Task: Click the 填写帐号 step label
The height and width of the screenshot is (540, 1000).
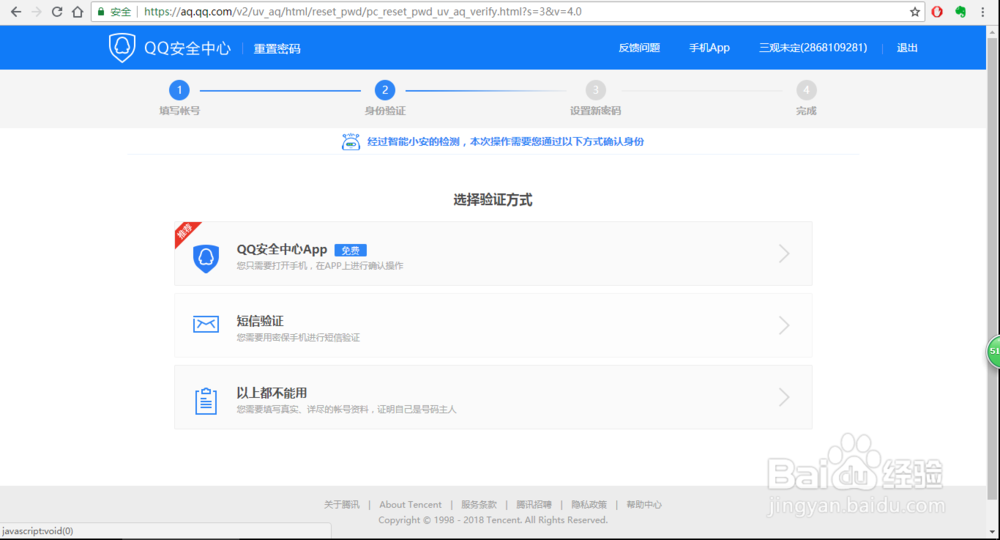Action: click(179, 111)
